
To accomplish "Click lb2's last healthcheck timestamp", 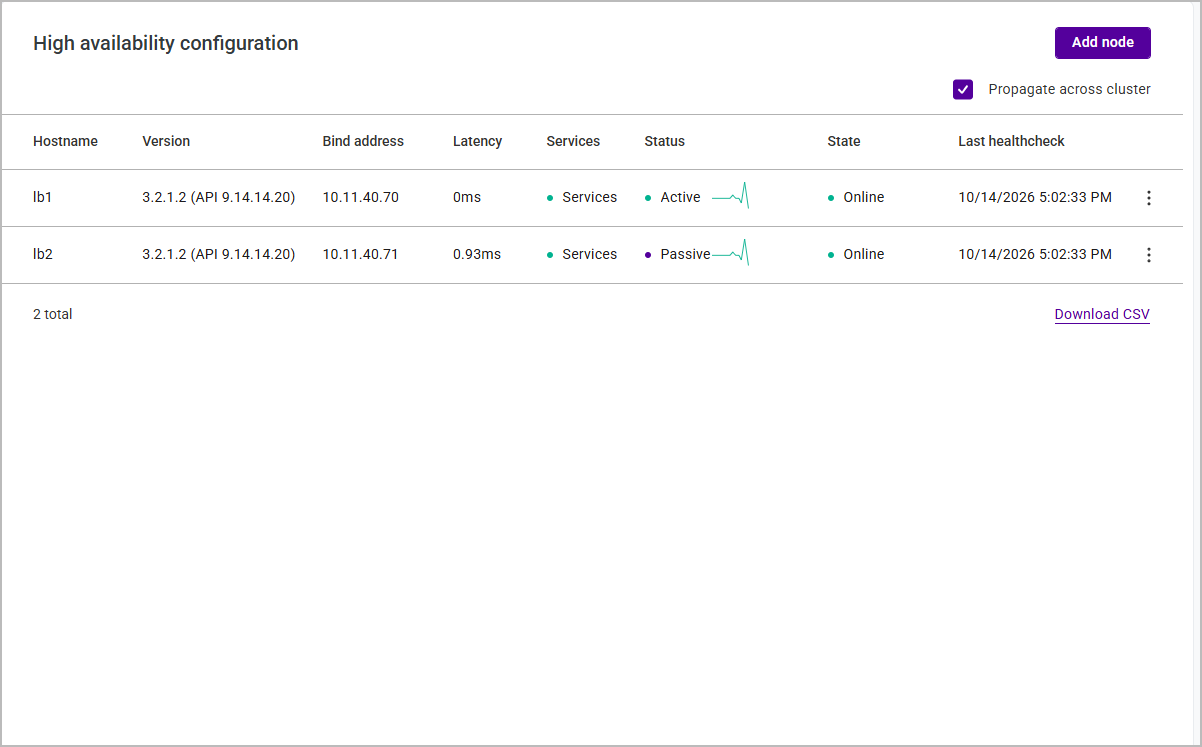I will (1035, 254).
